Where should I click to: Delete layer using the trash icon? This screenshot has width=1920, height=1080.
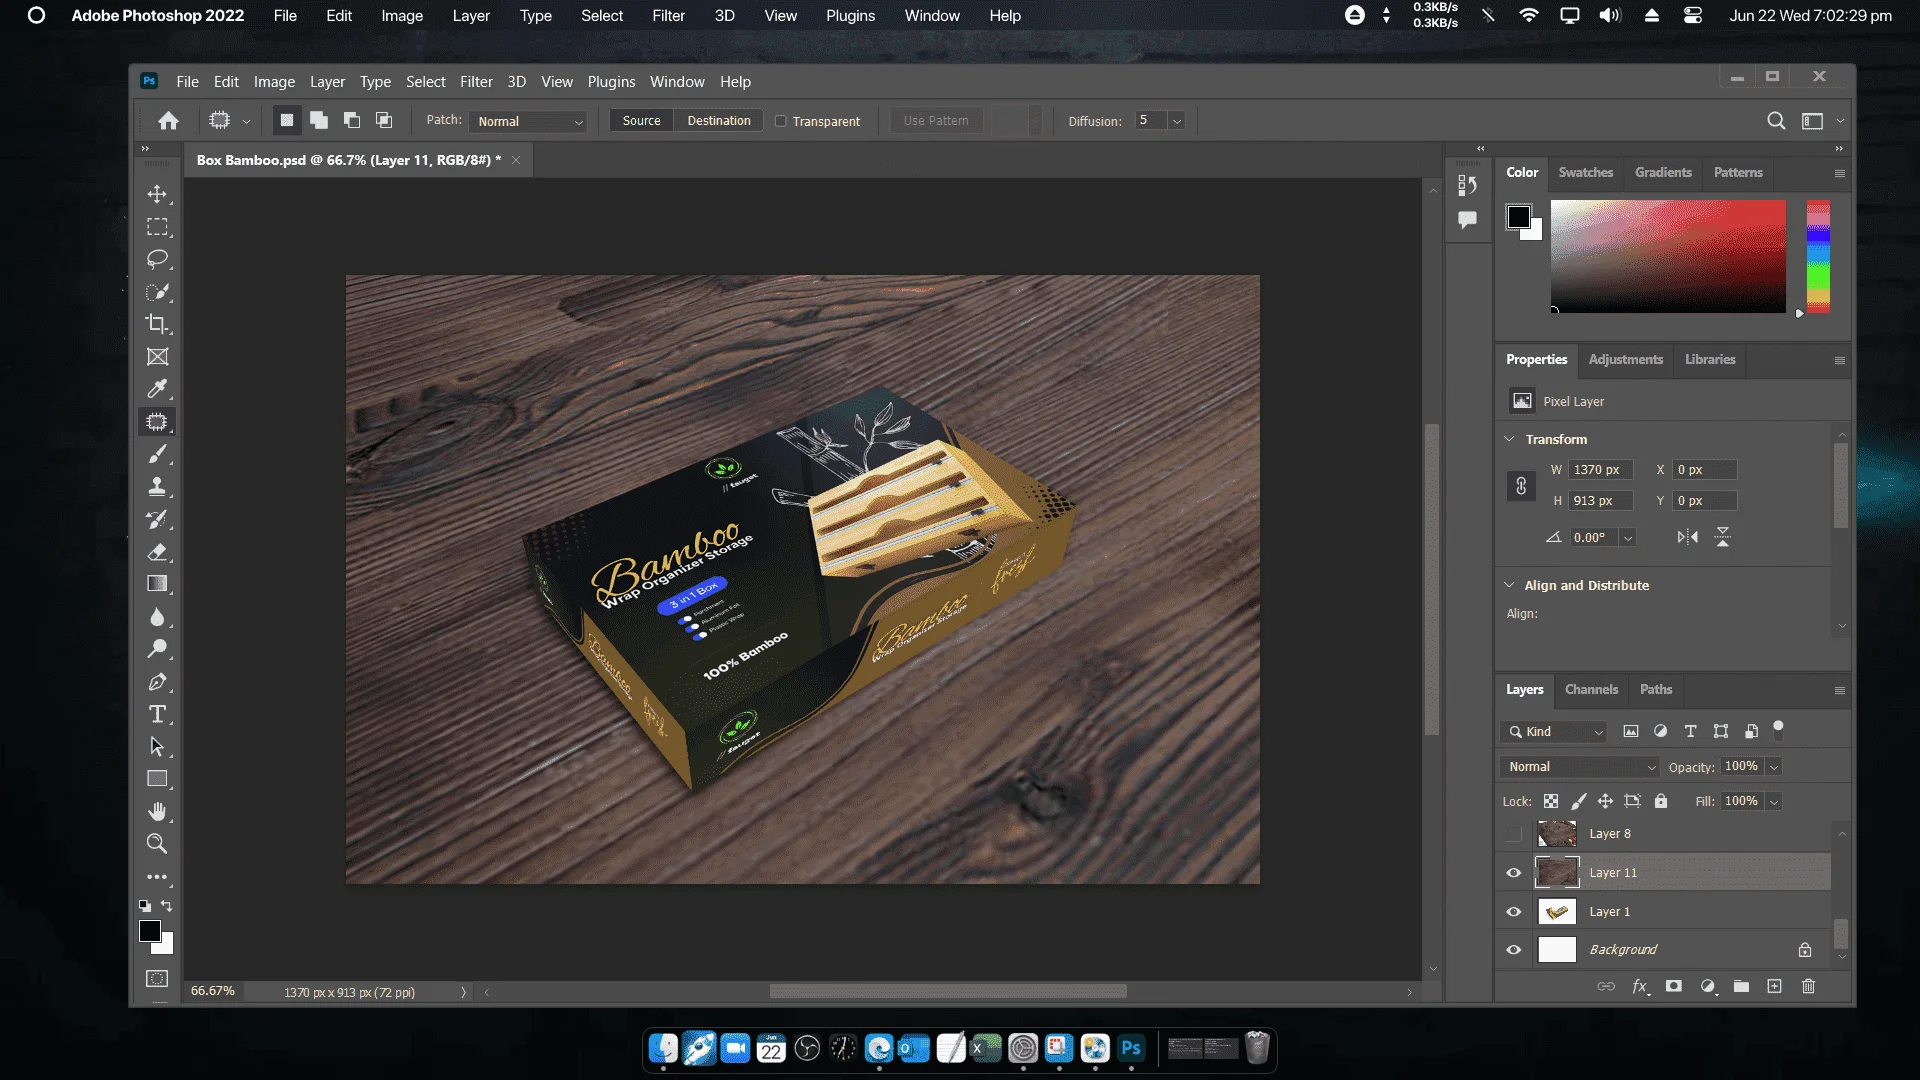pos(1808,987)
